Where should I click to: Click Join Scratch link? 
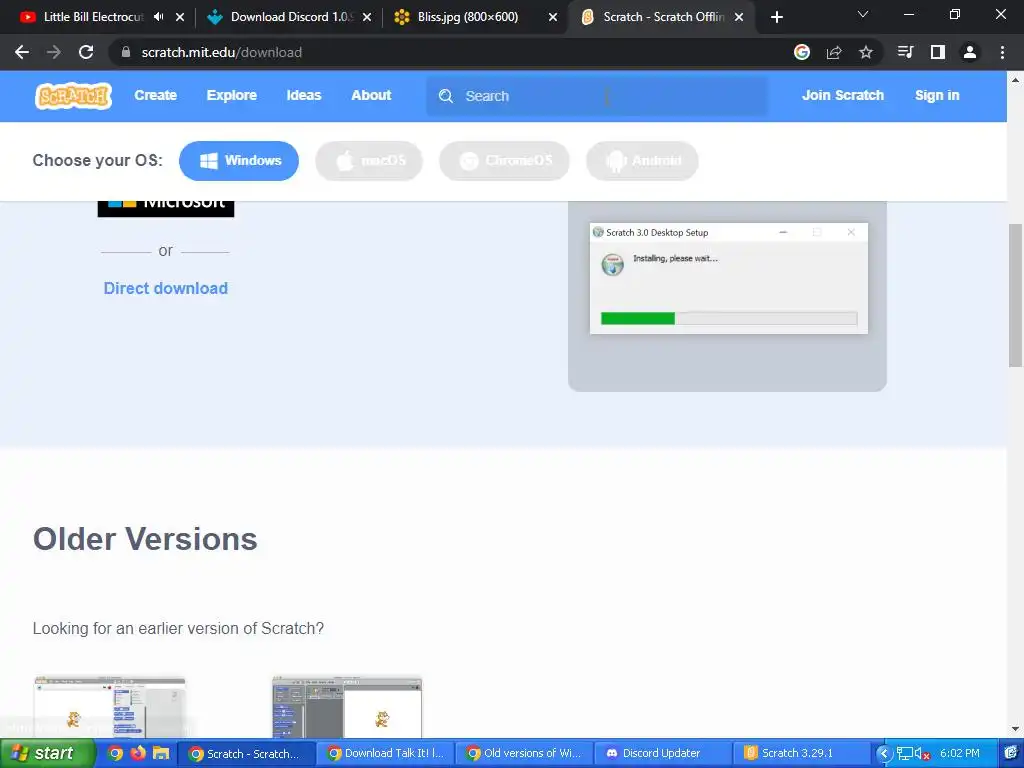(842, 95)
